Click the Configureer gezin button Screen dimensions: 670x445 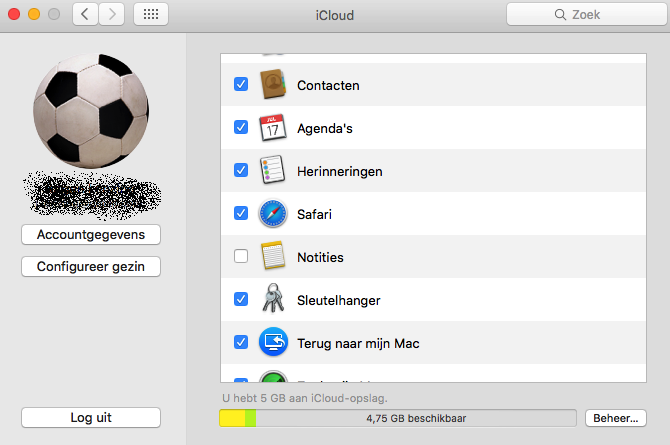click(91, 266)
